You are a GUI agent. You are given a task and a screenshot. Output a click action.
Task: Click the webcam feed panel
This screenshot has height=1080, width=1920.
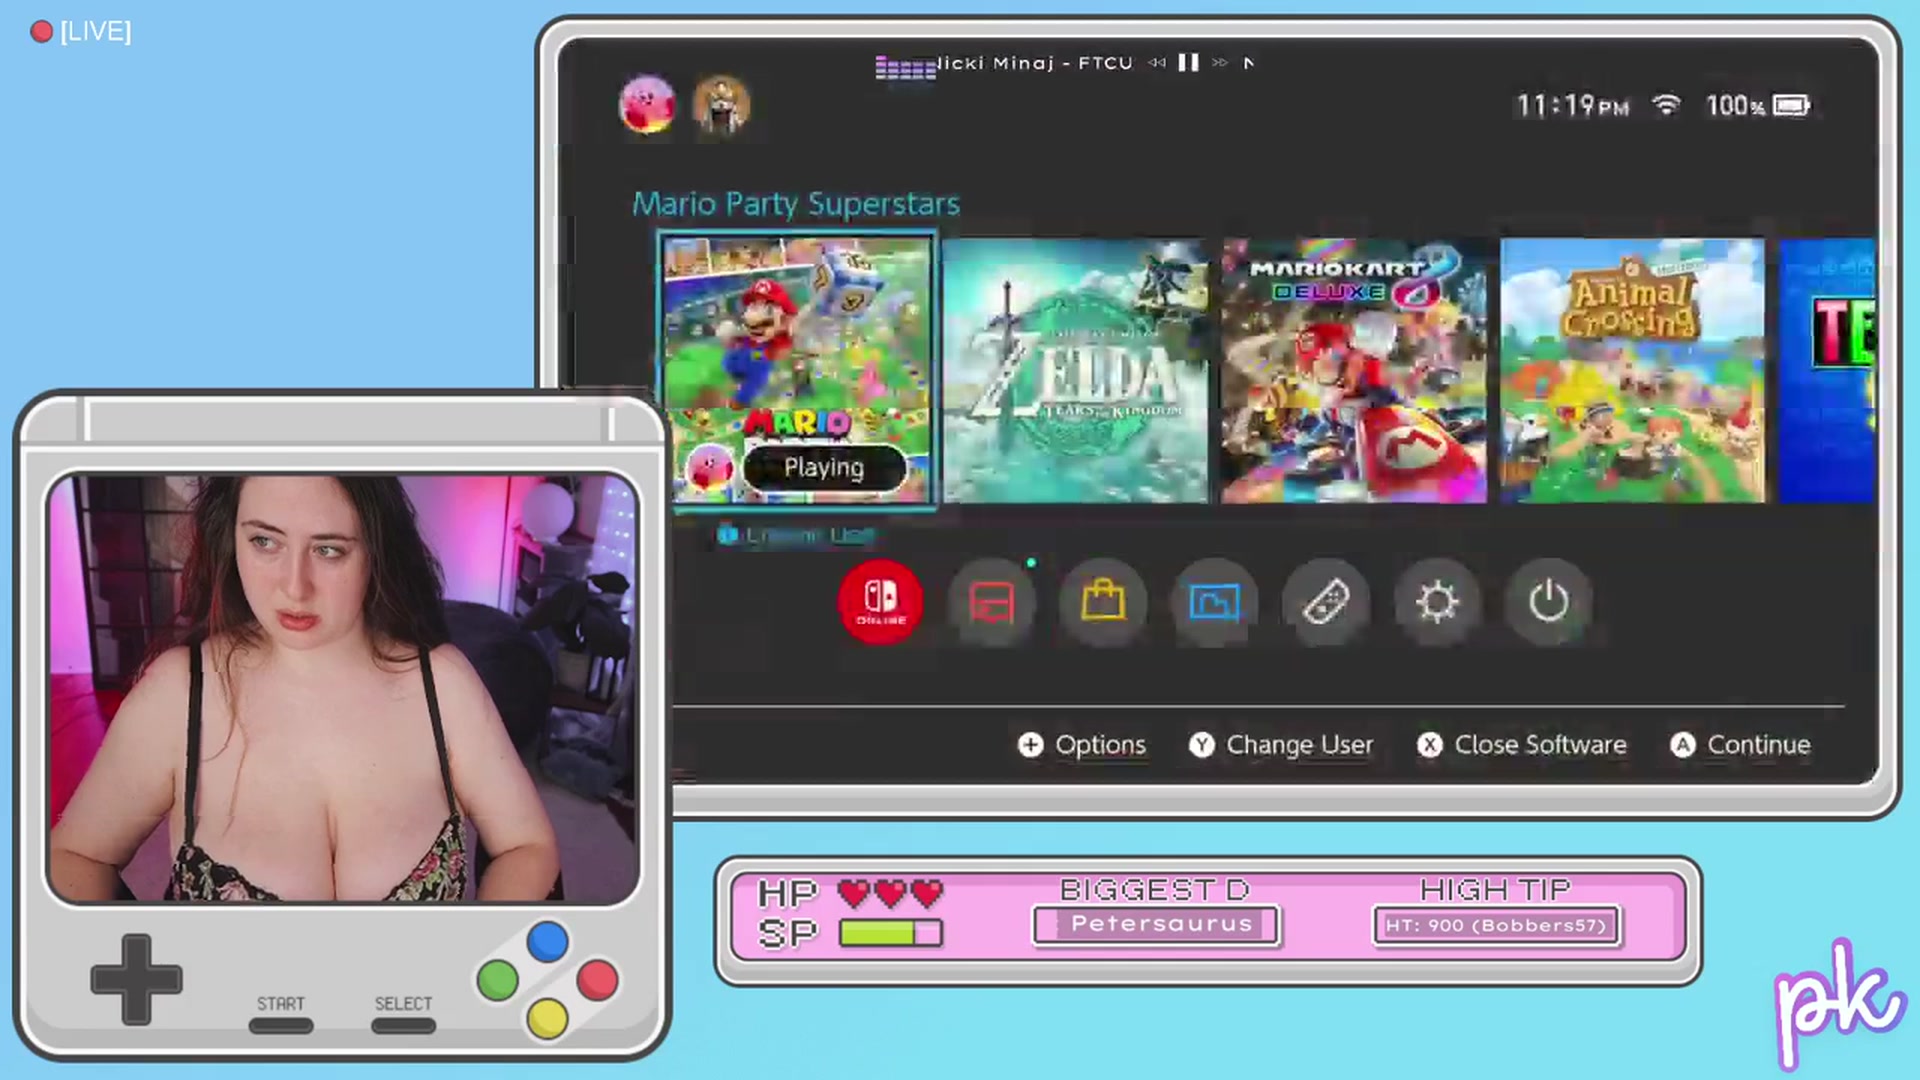(343, 689)
